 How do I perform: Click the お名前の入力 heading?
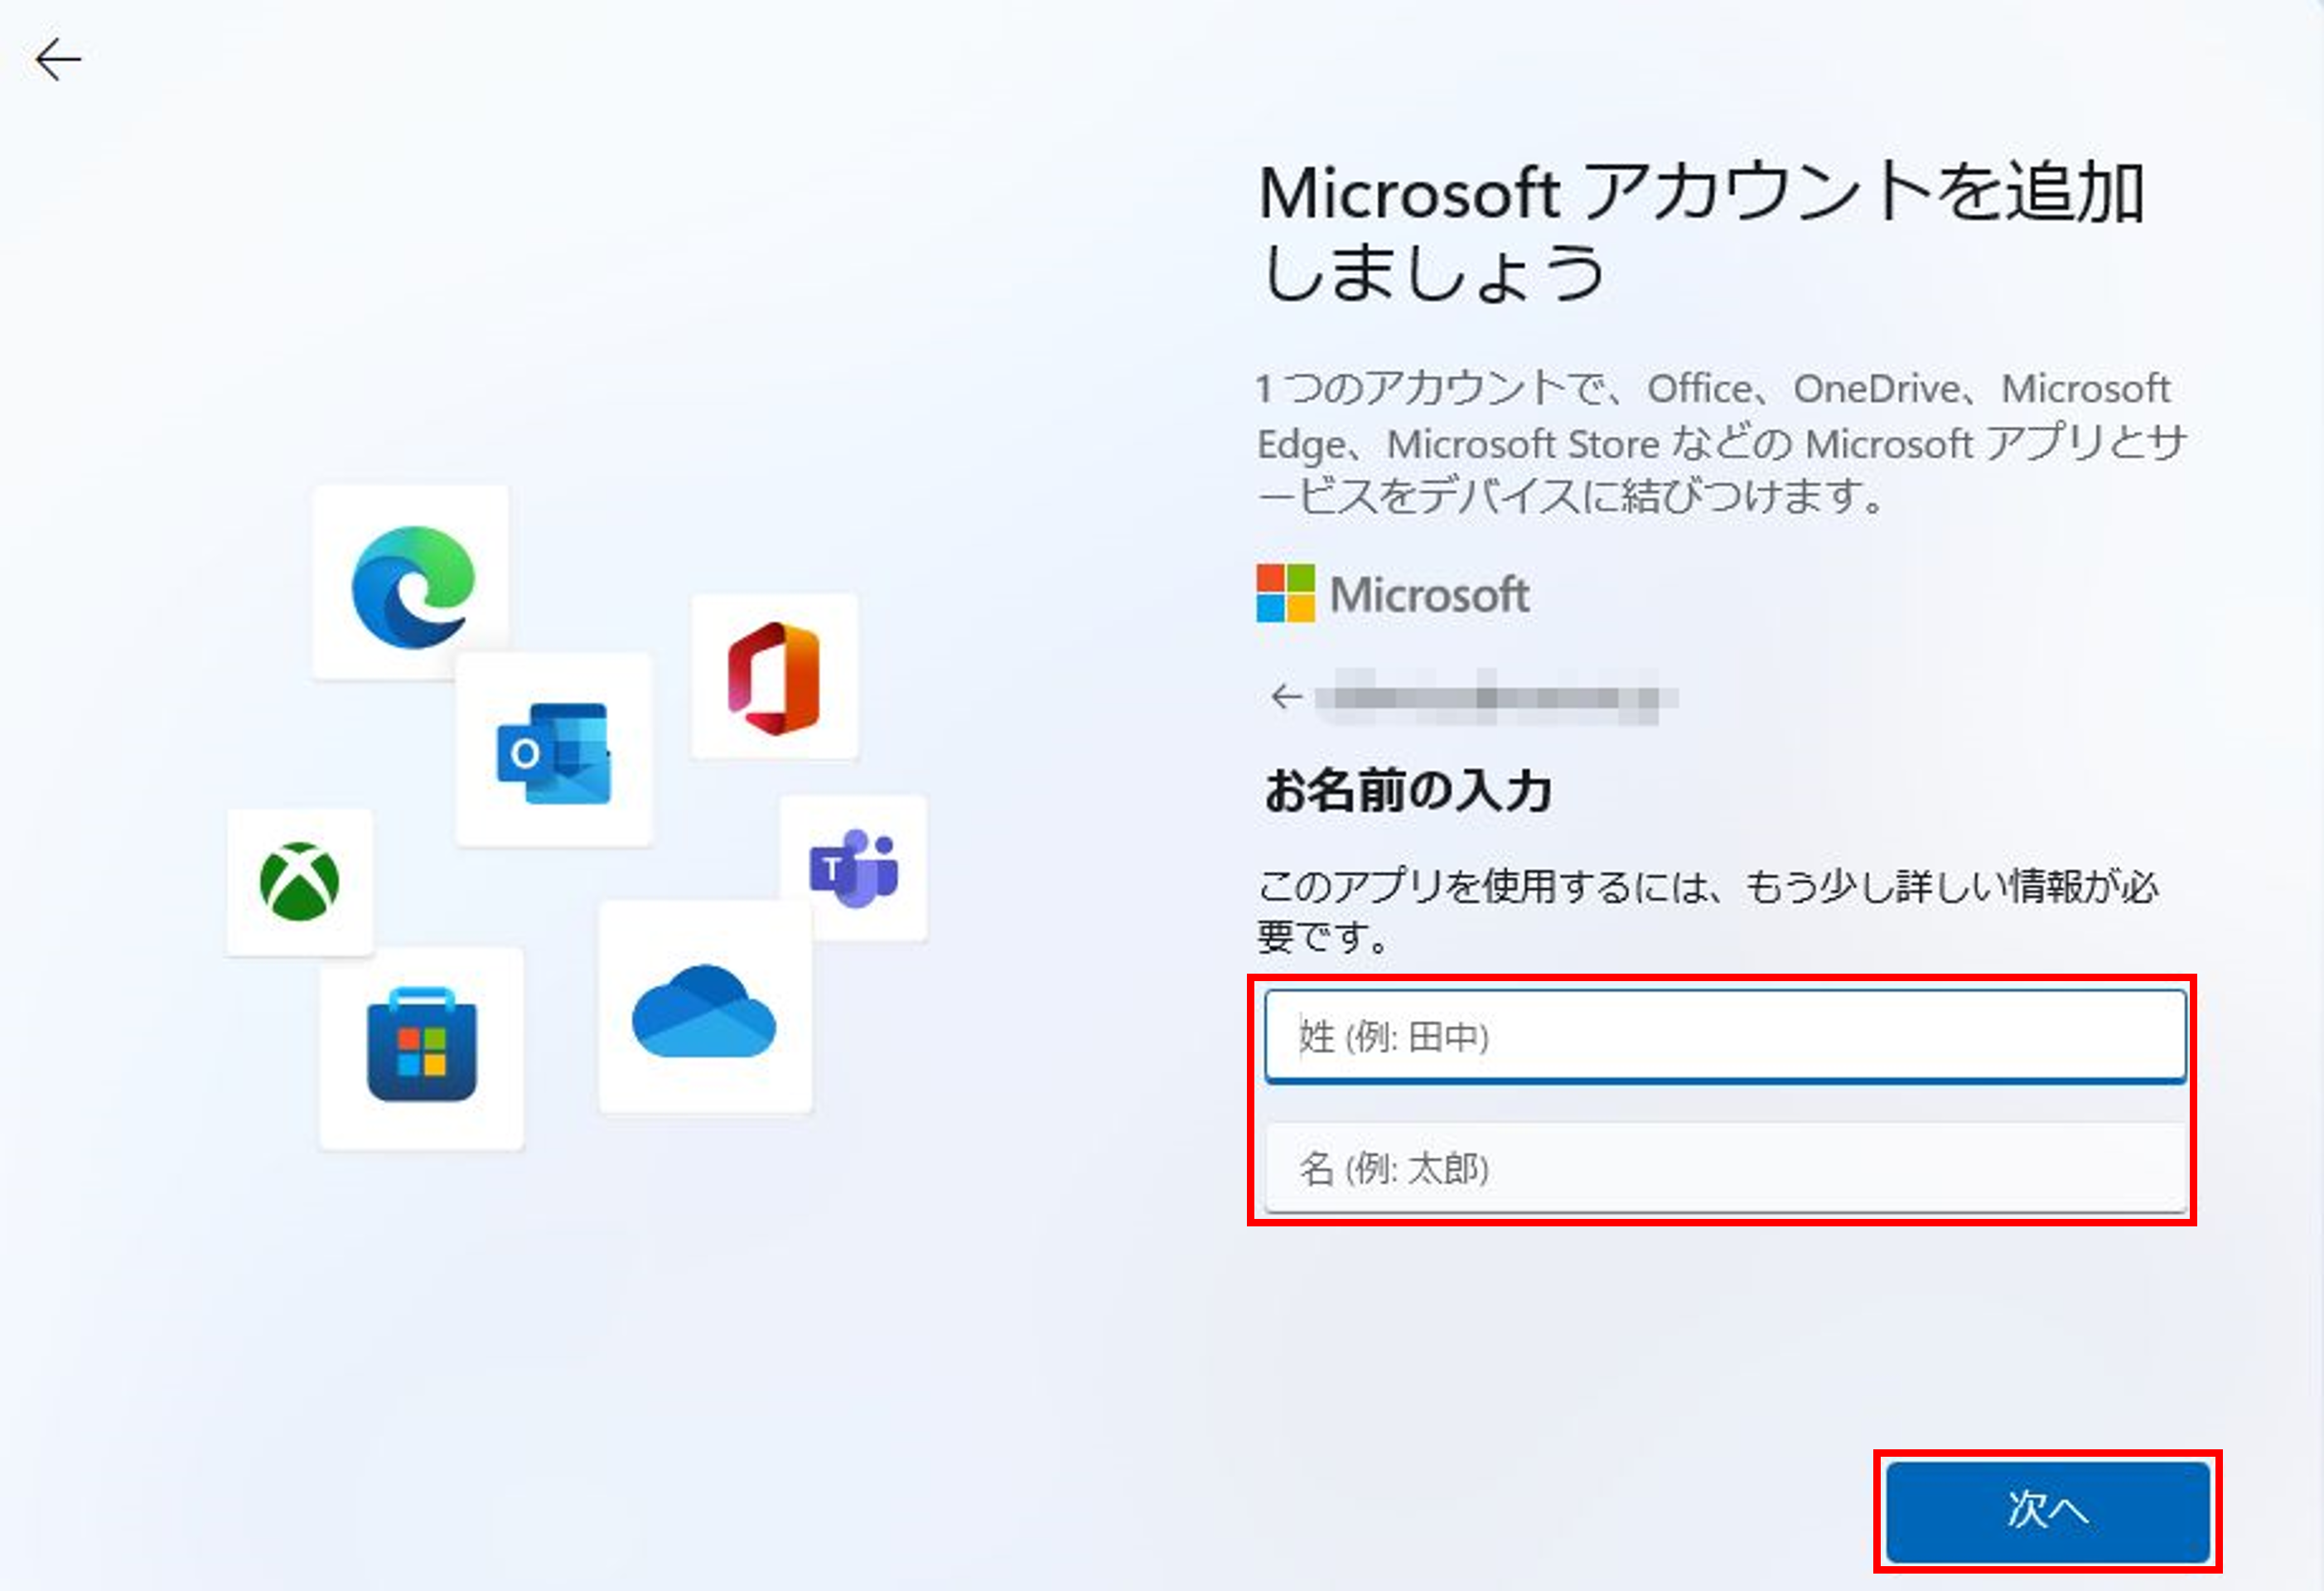1408,791
